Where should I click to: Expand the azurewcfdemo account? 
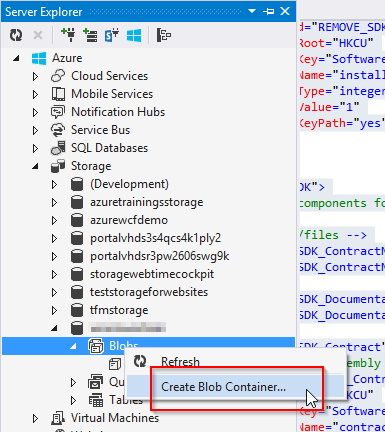(54, 220)
